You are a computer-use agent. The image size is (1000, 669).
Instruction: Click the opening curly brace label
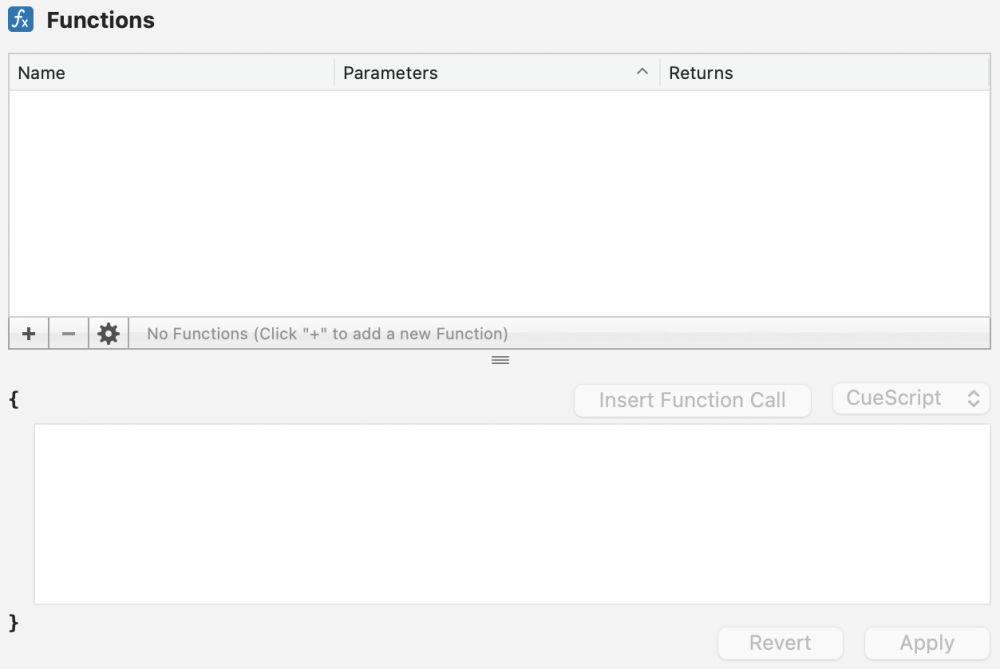pos(14,399)
